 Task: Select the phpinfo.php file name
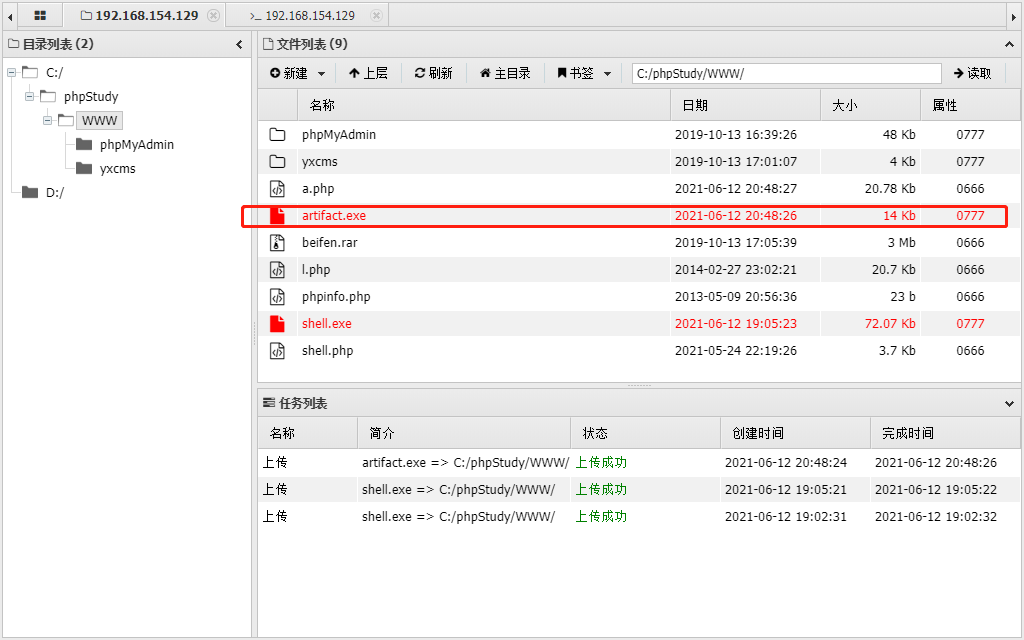click(x=336, y=296)
